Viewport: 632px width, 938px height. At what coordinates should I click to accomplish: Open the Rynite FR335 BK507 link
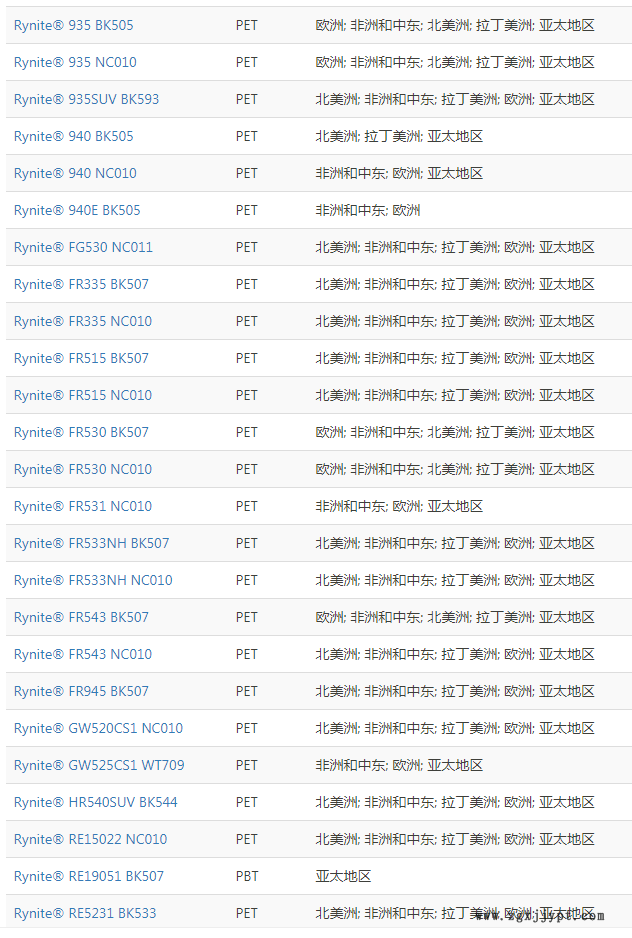(81, 284)
